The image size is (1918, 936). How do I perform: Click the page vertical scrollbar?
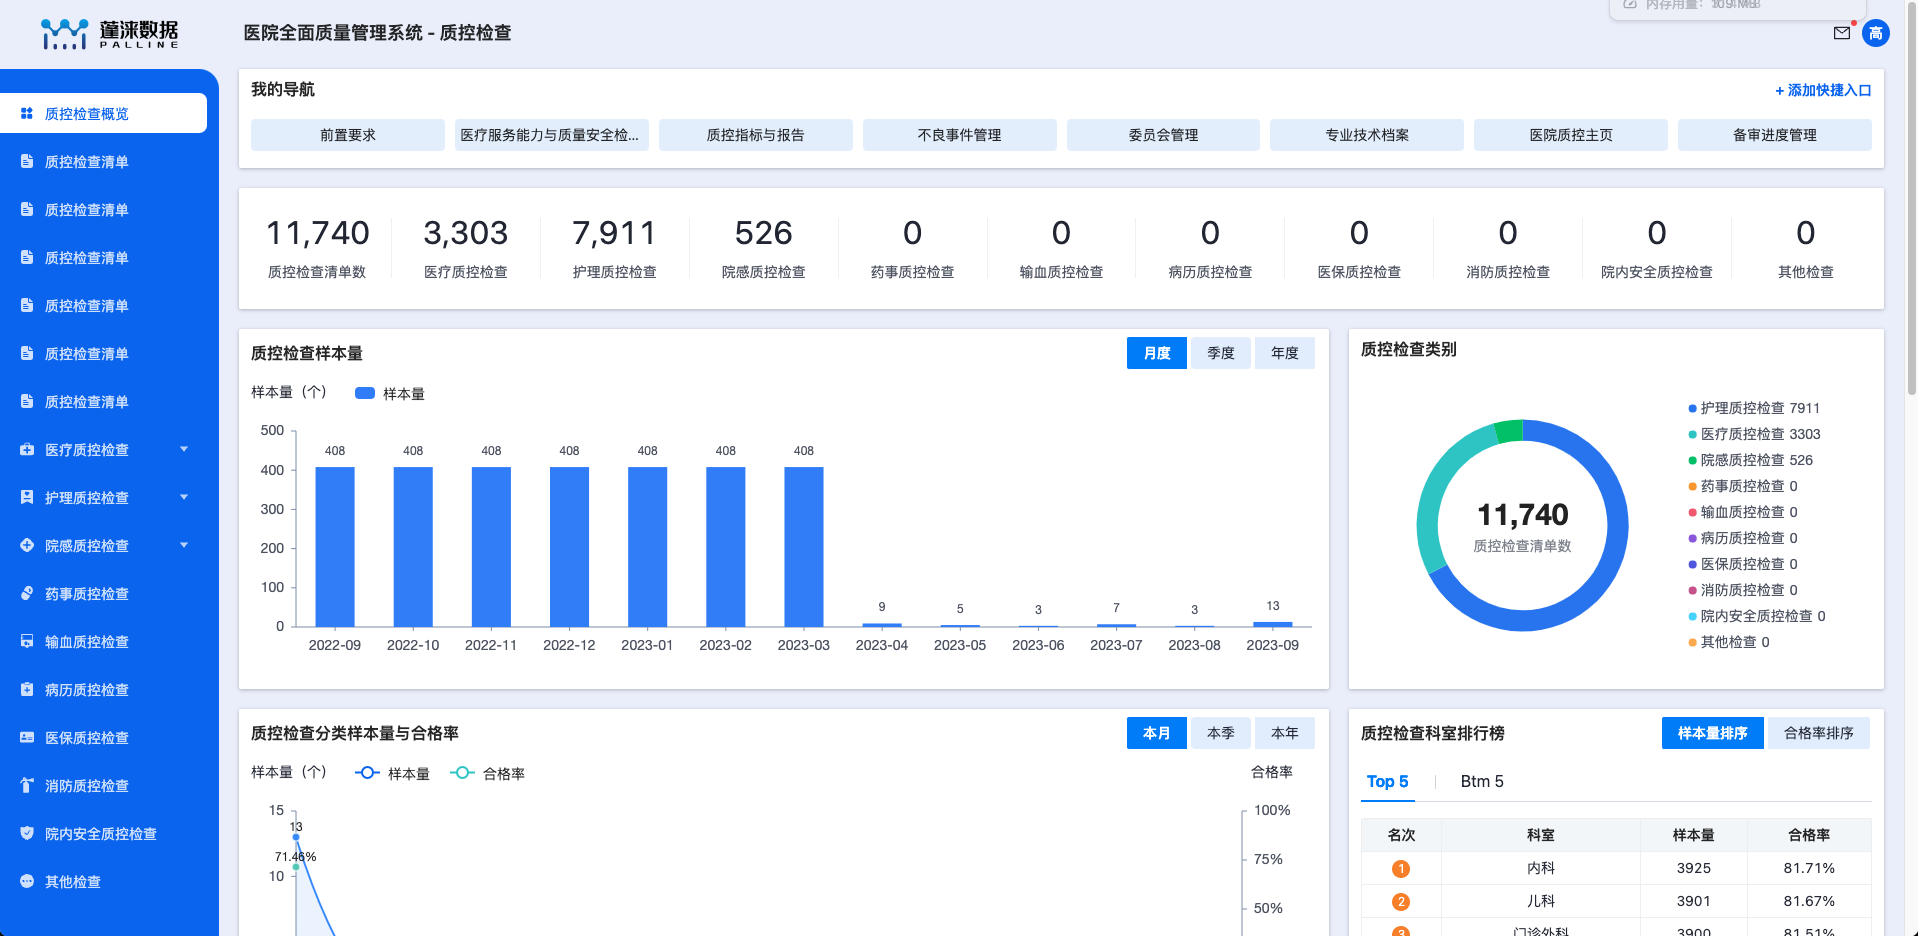click(x=1911, y=200)
